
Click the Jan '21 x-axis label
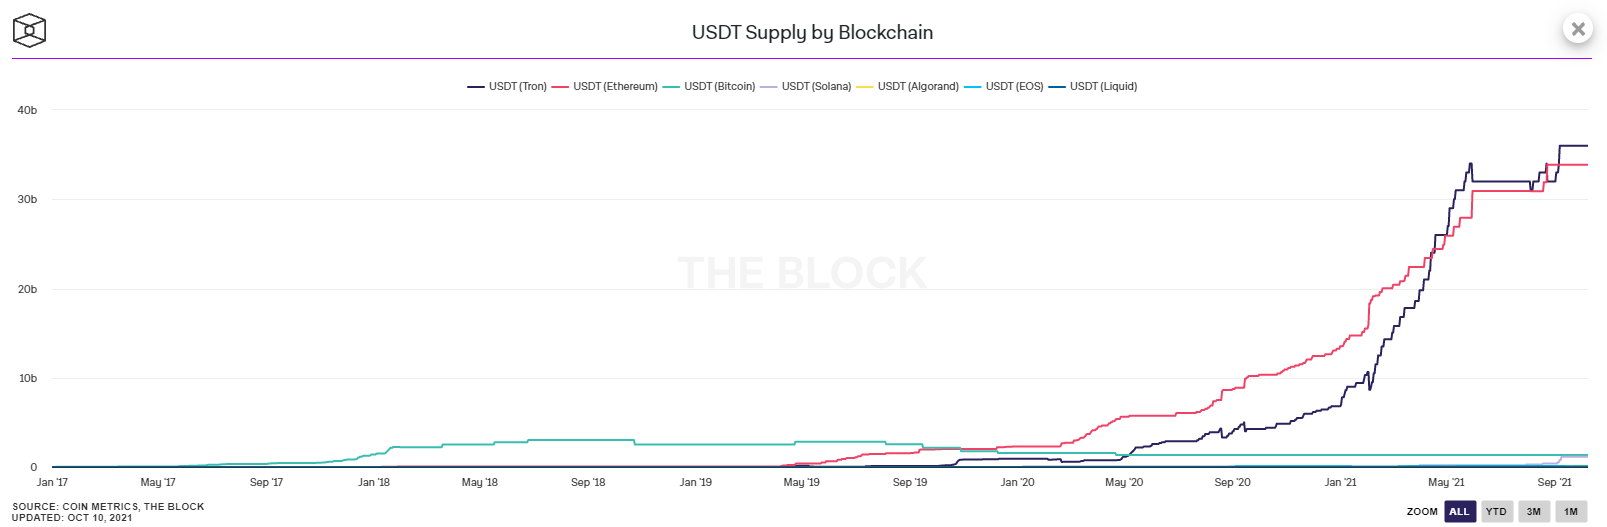(x=1340, y=483)
